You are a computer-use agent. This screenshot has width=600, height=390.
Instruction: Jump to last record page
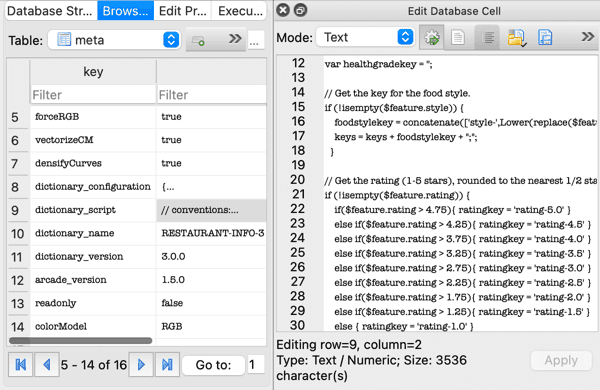167,365
